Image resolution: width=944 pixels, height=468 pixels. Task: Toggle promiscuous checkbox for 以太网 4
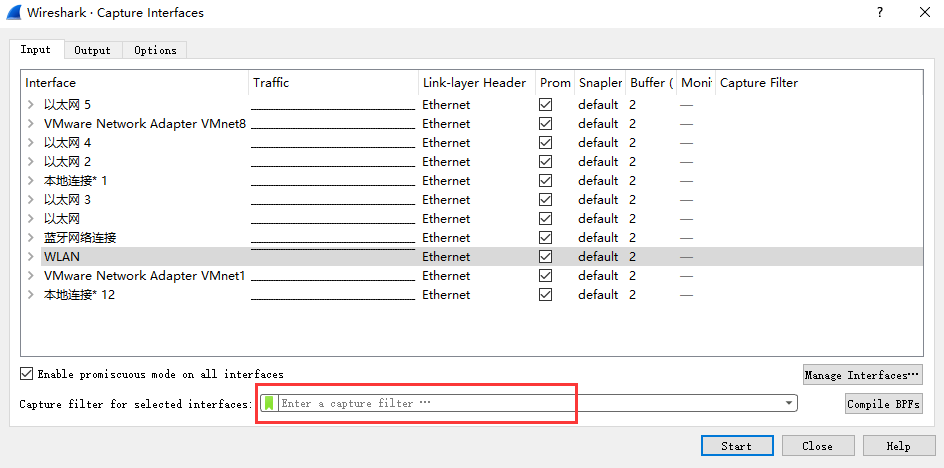point(545,143)
